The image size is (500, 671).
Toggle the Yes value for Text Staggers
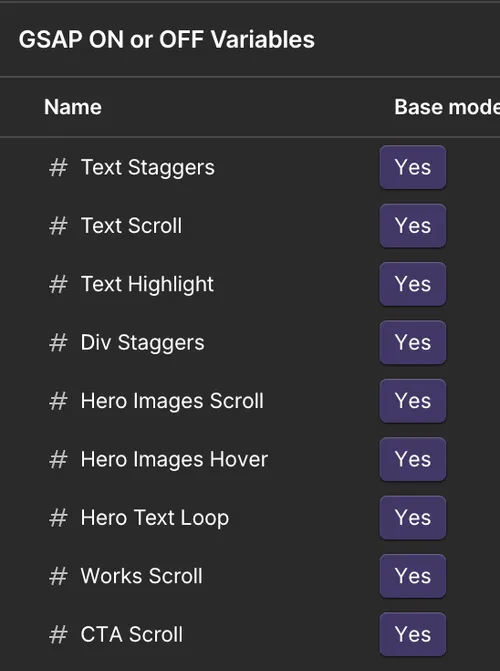(x=413, y=167)
